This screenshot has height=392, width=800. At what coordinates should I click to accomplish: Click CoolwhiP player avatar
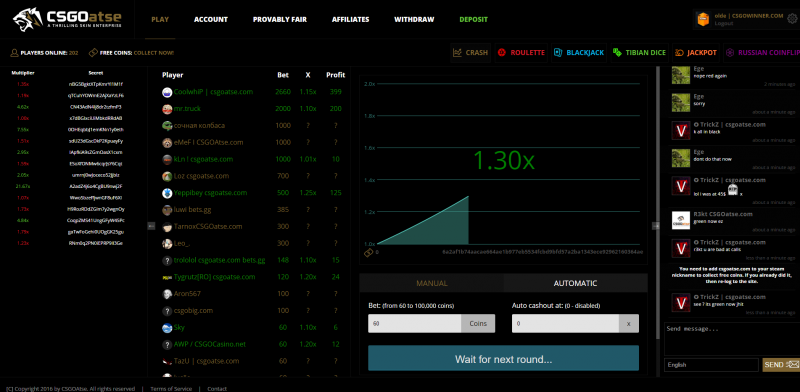pyautogui.click(x=167, y=92)
